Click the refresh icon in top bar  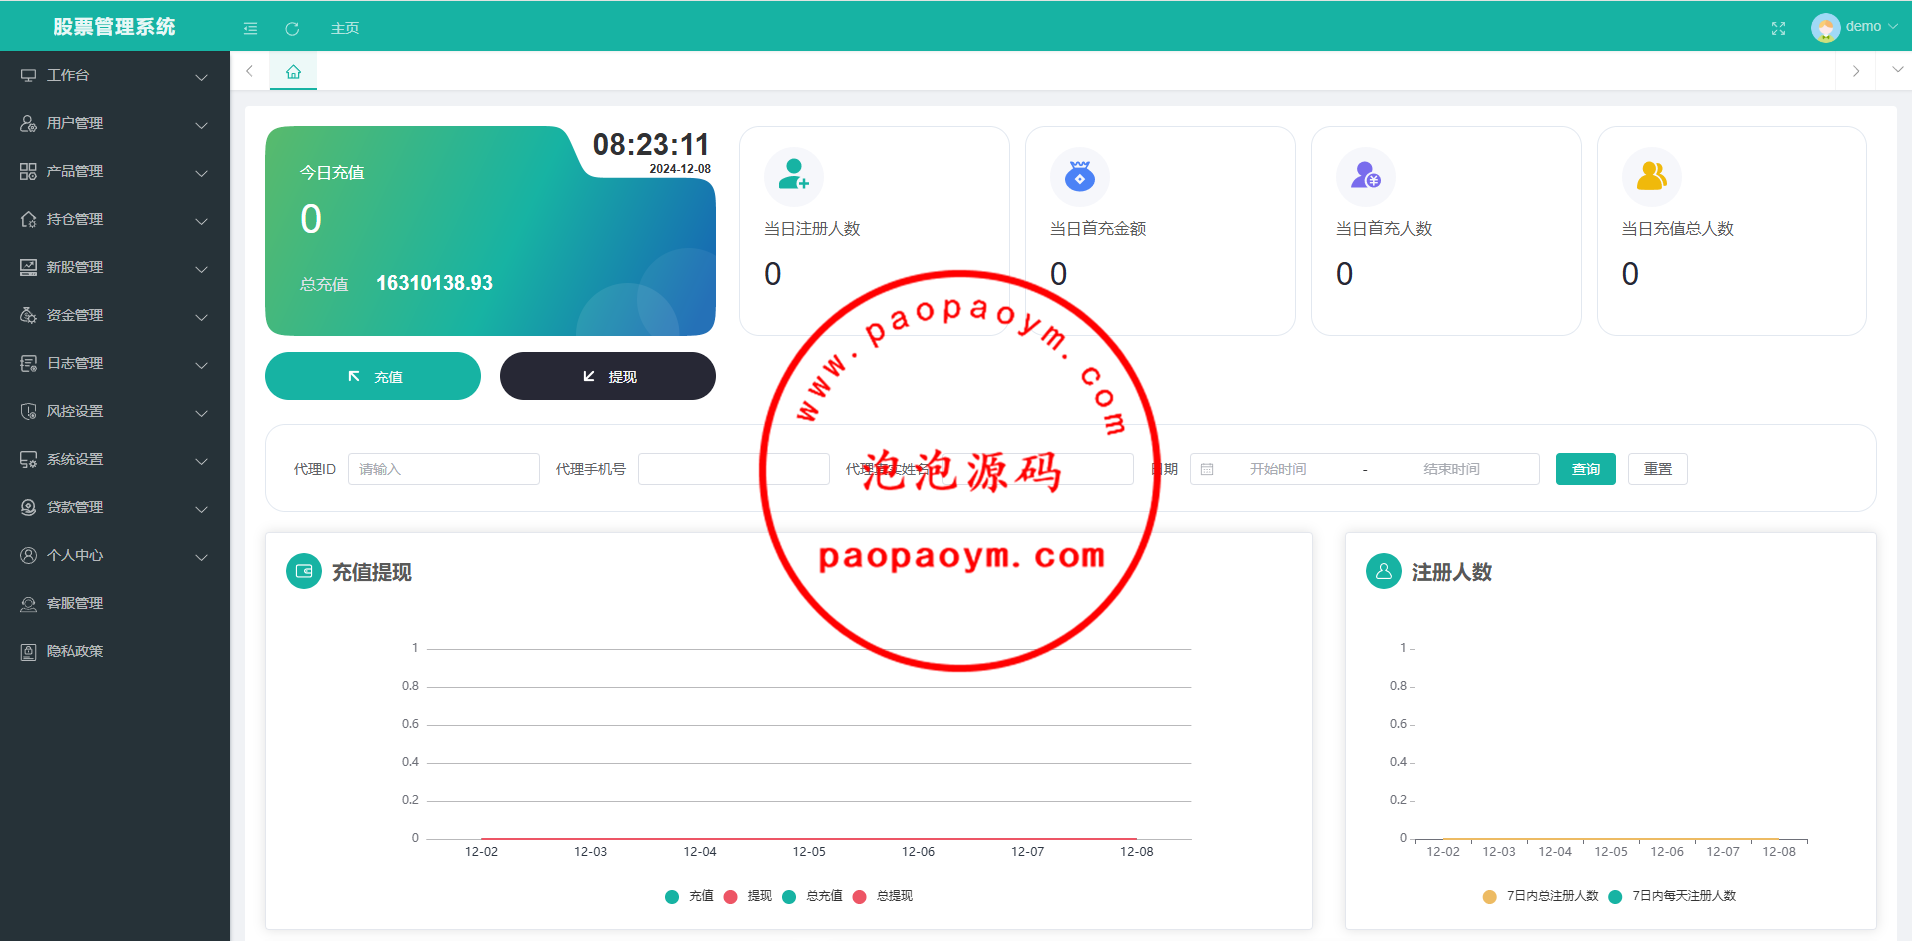pyautogui.click(x=292, y=28)
